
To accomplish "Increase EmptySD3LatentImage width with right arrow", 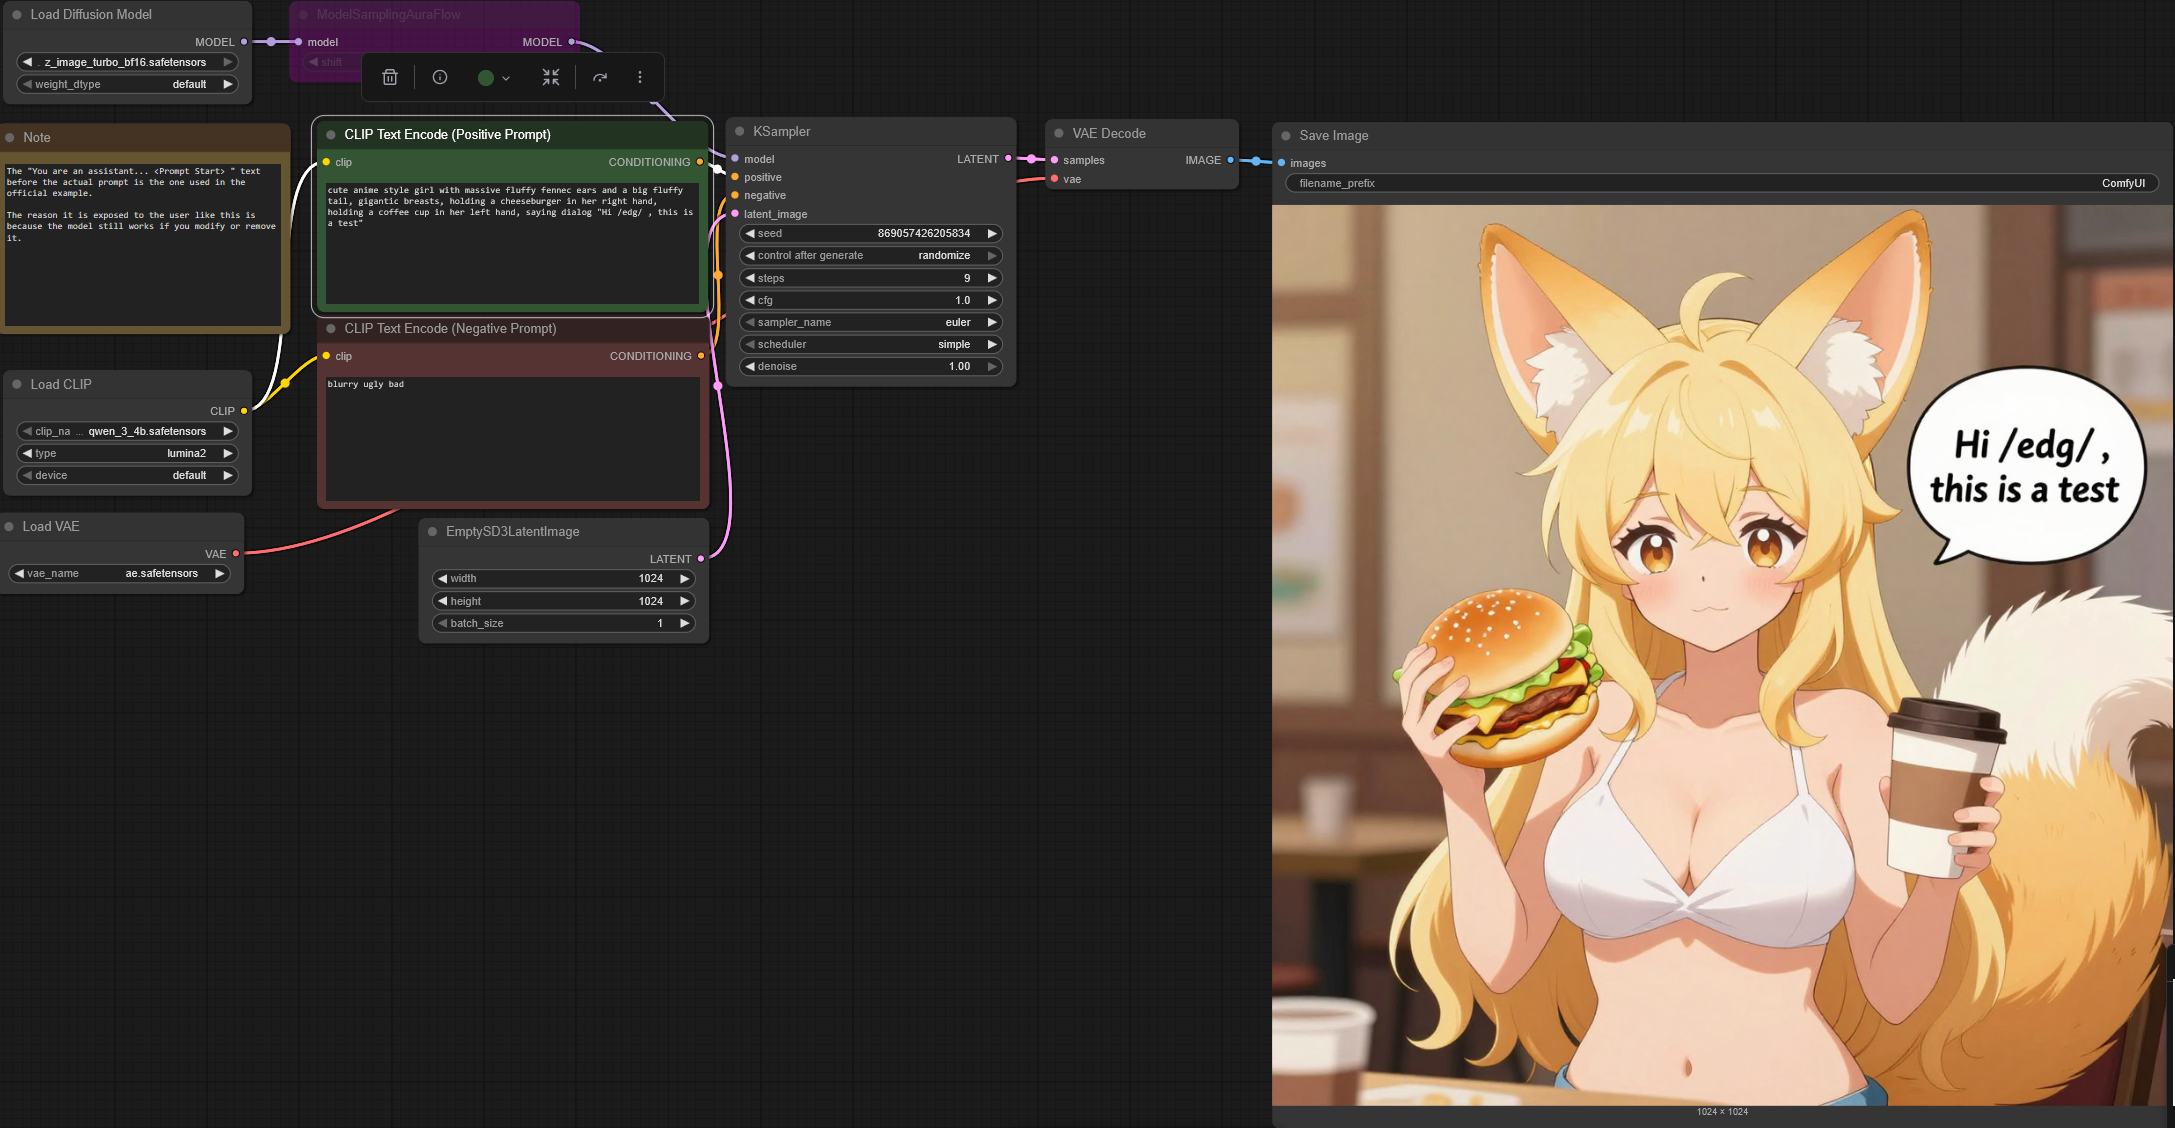I will click(685, 578).
